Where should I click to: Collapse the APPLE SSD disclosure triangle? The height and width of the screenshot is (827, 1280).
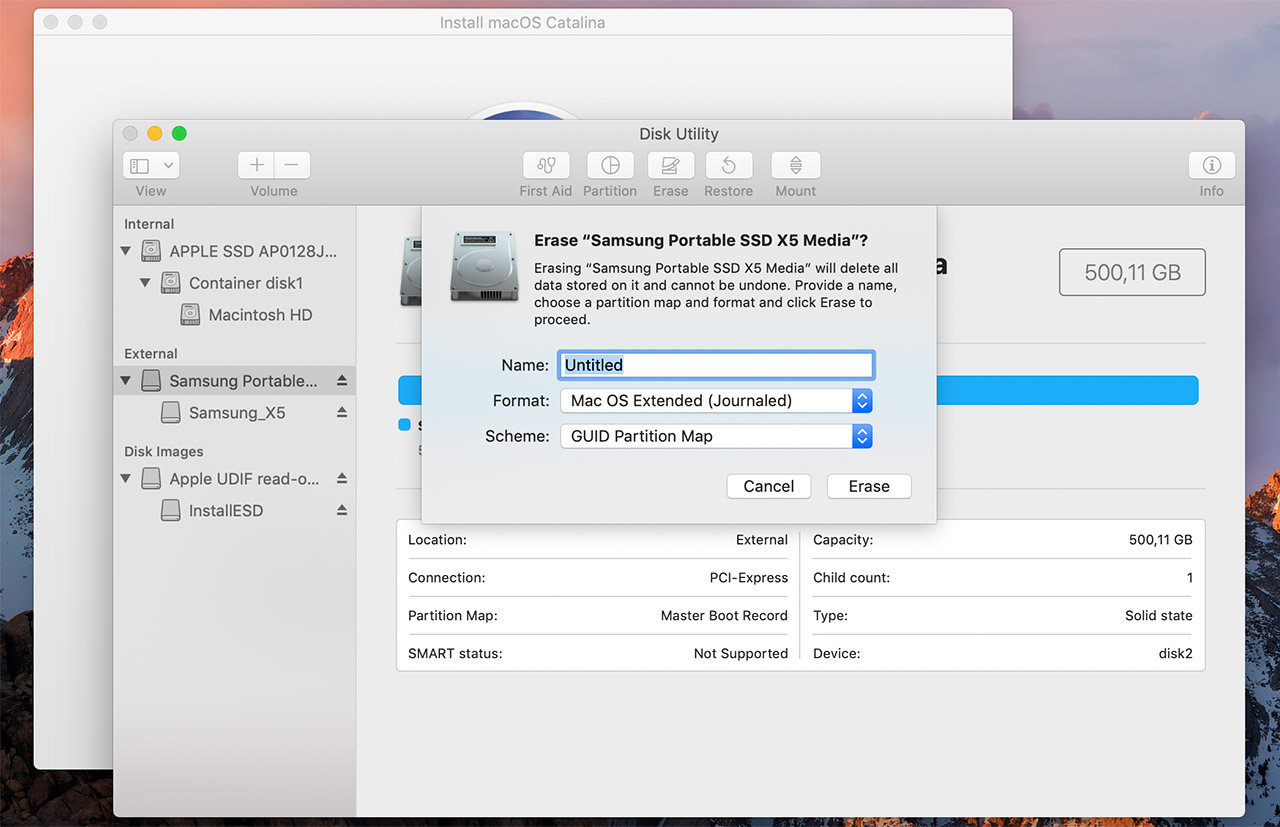(x=126, y=251)
